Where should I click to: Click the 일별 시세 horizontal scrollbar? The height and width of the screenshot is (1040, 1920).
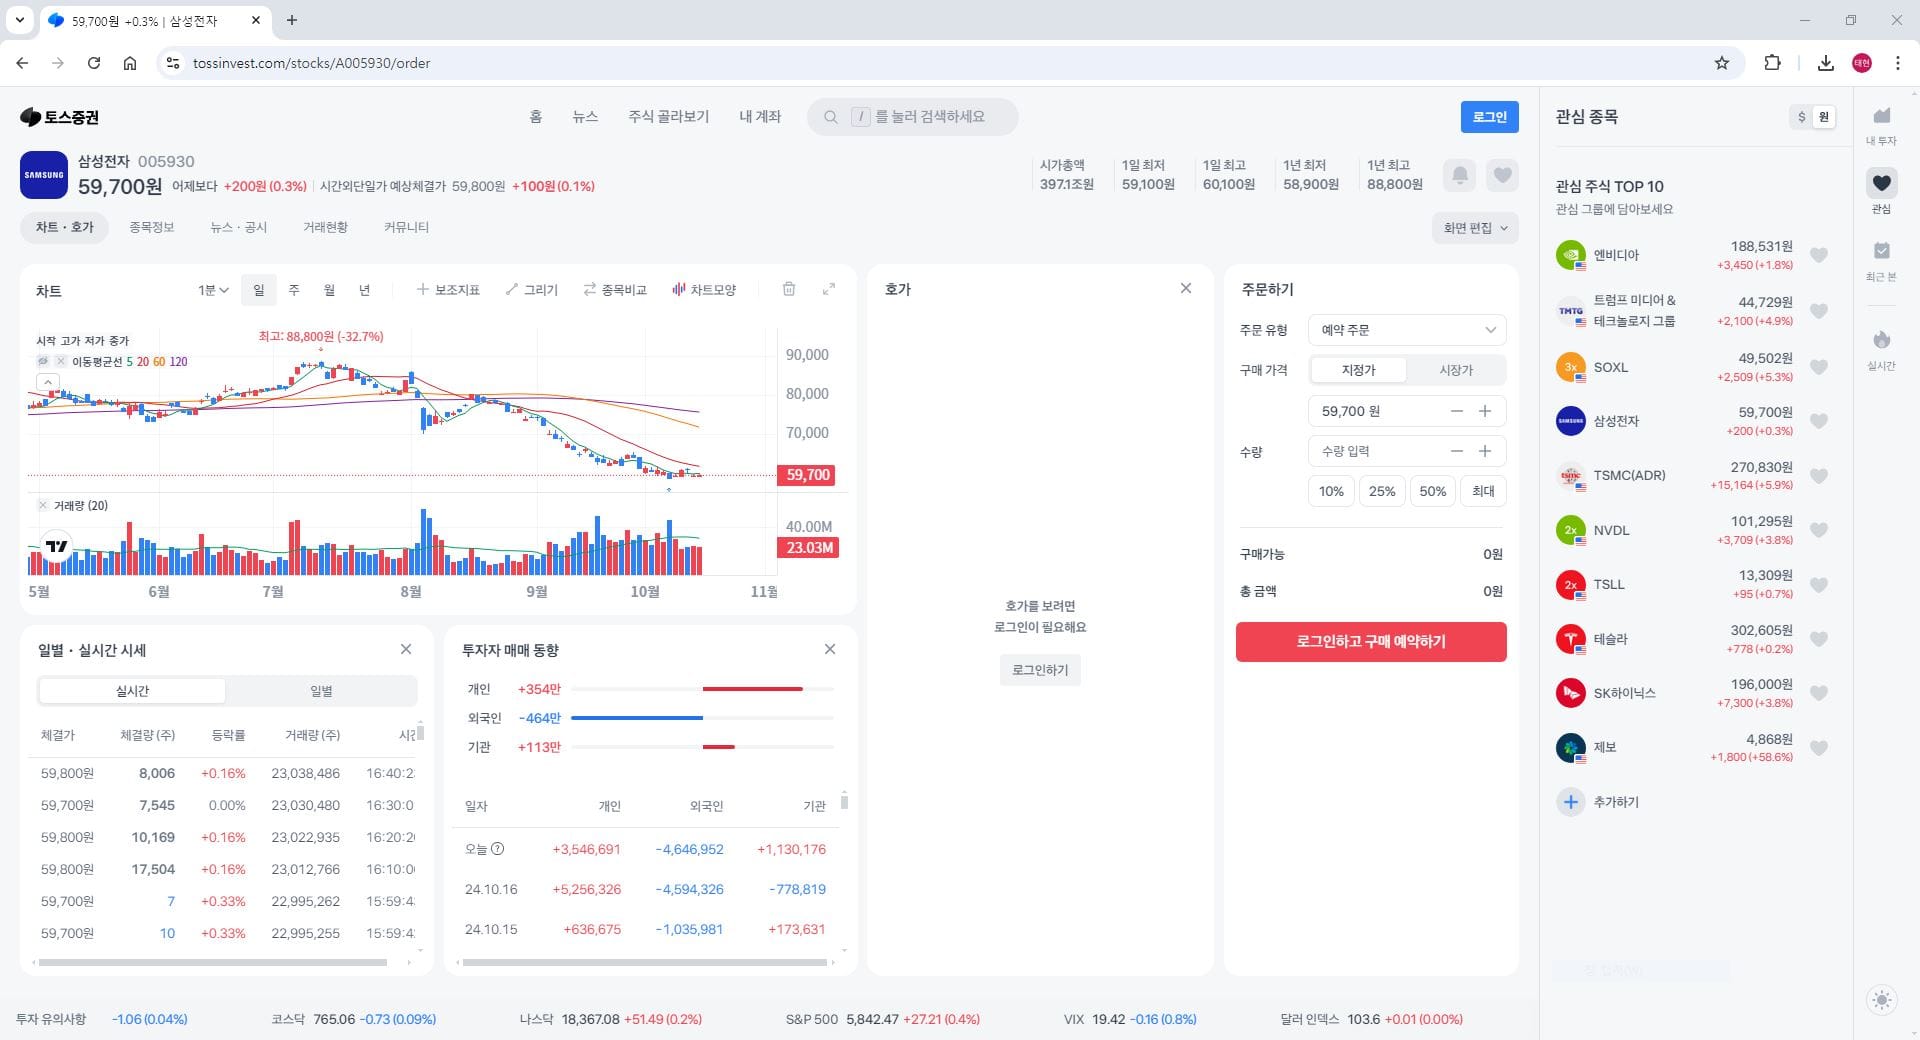click(212, 962)
